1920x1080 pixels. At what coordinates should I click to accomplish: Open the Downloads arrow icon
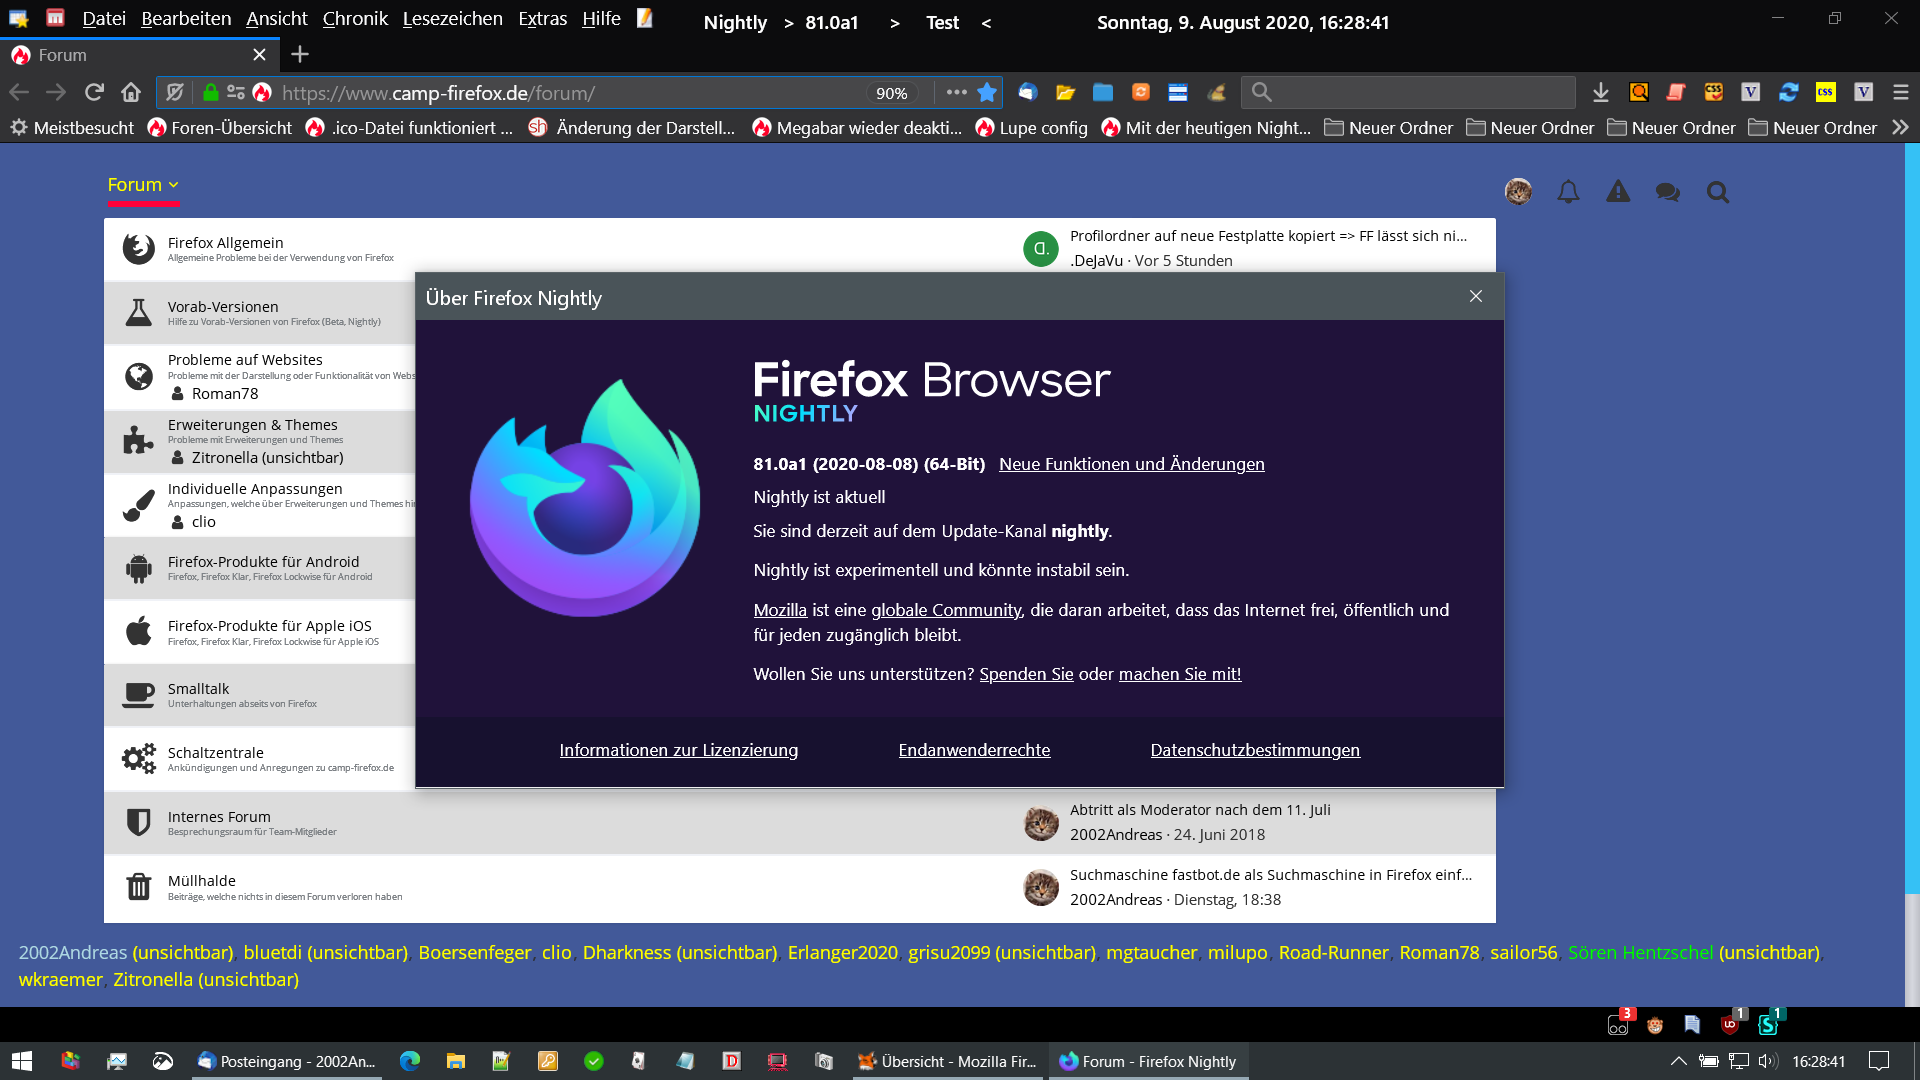[1600, 93]
